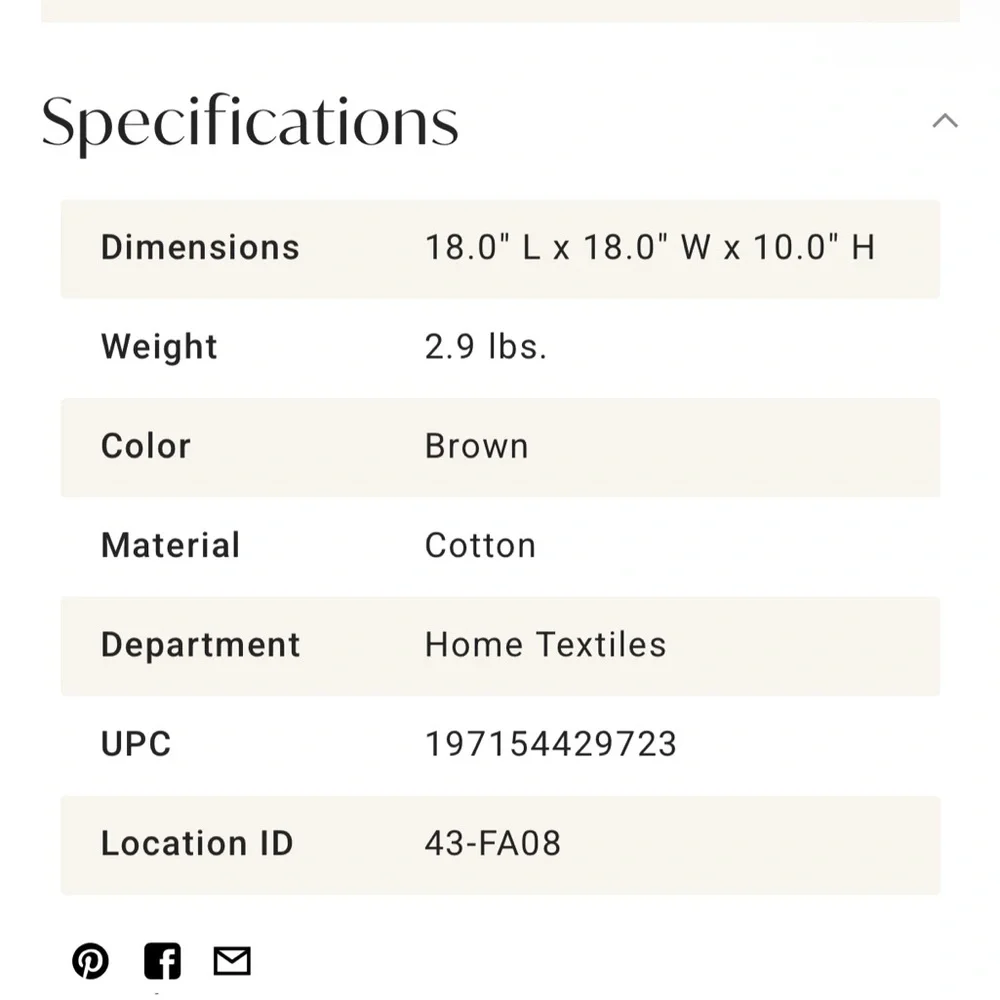The image size is (1000, 1000).
Task: Share product via email envelope icon
Action: coord(232,961)
